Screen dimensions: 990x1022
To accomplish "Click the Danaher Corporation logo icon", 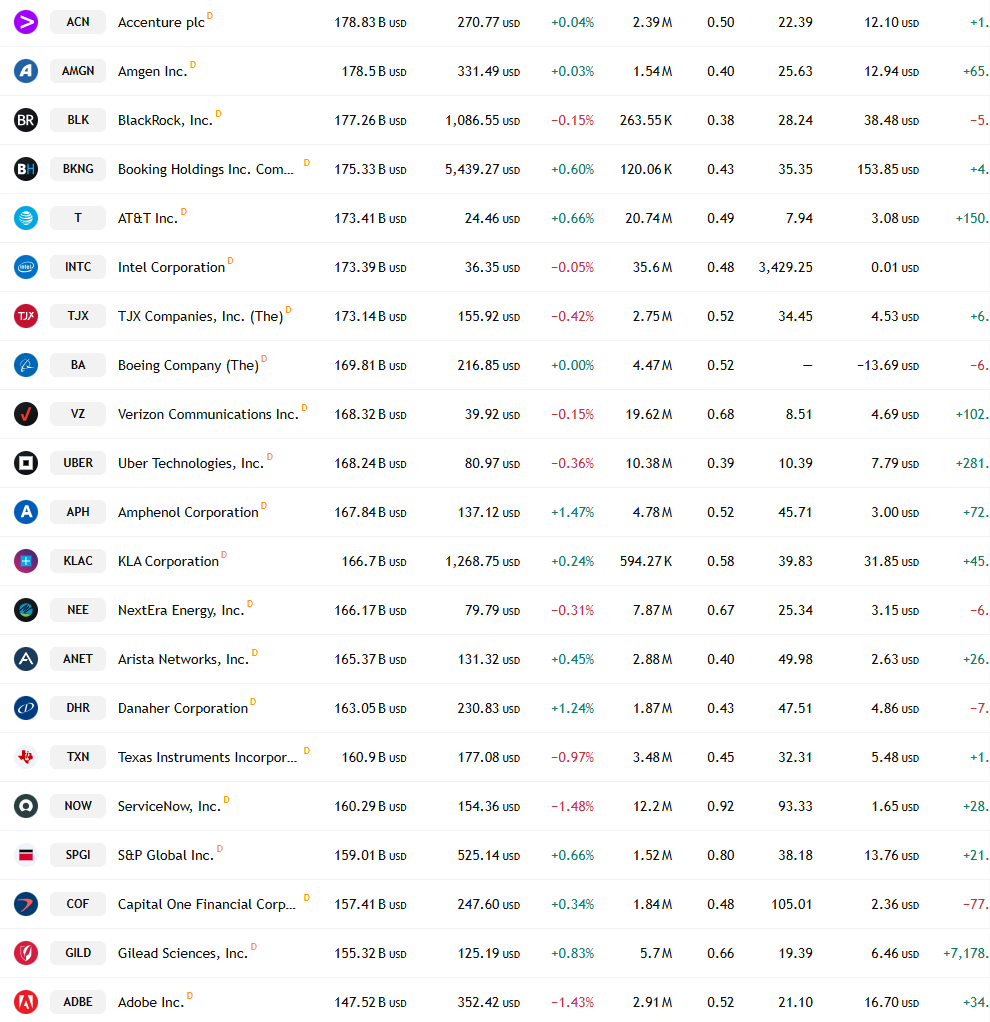I will coord(26,708).
